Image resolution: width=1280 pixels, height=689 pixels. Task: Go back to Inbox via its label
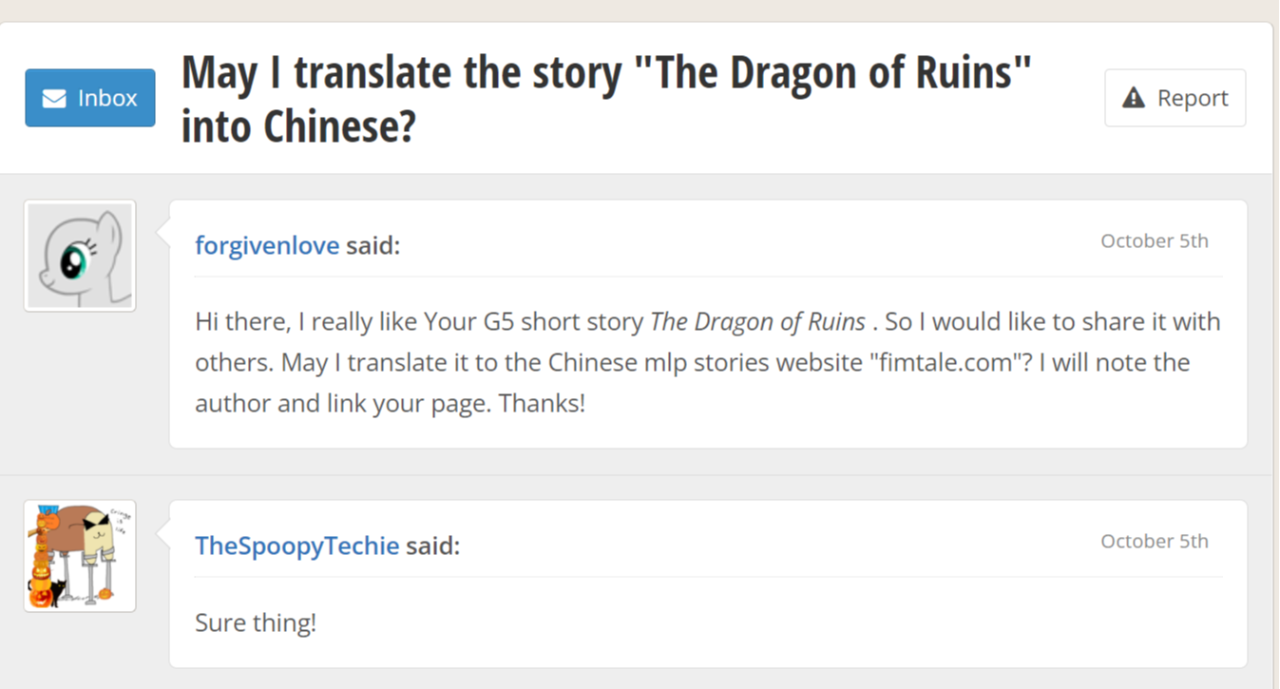(107, 99)
